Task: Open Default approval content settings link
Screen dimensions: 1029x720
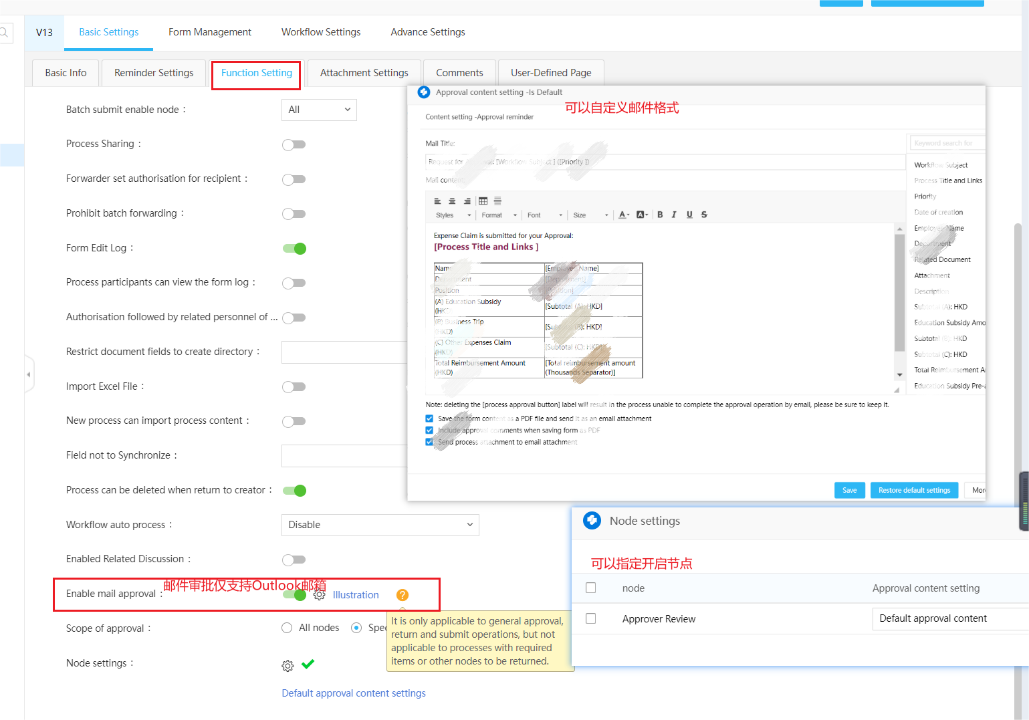Action: [354, 693]
